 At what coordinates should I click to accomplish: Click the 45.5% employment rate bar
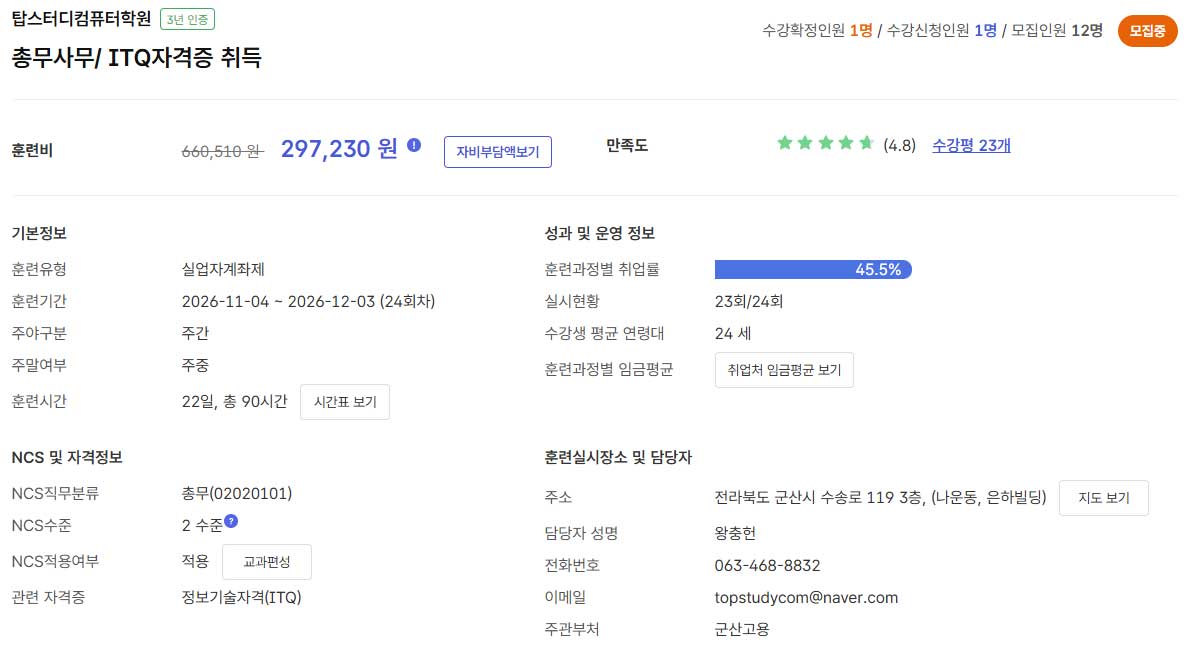(x=813, y=269)
